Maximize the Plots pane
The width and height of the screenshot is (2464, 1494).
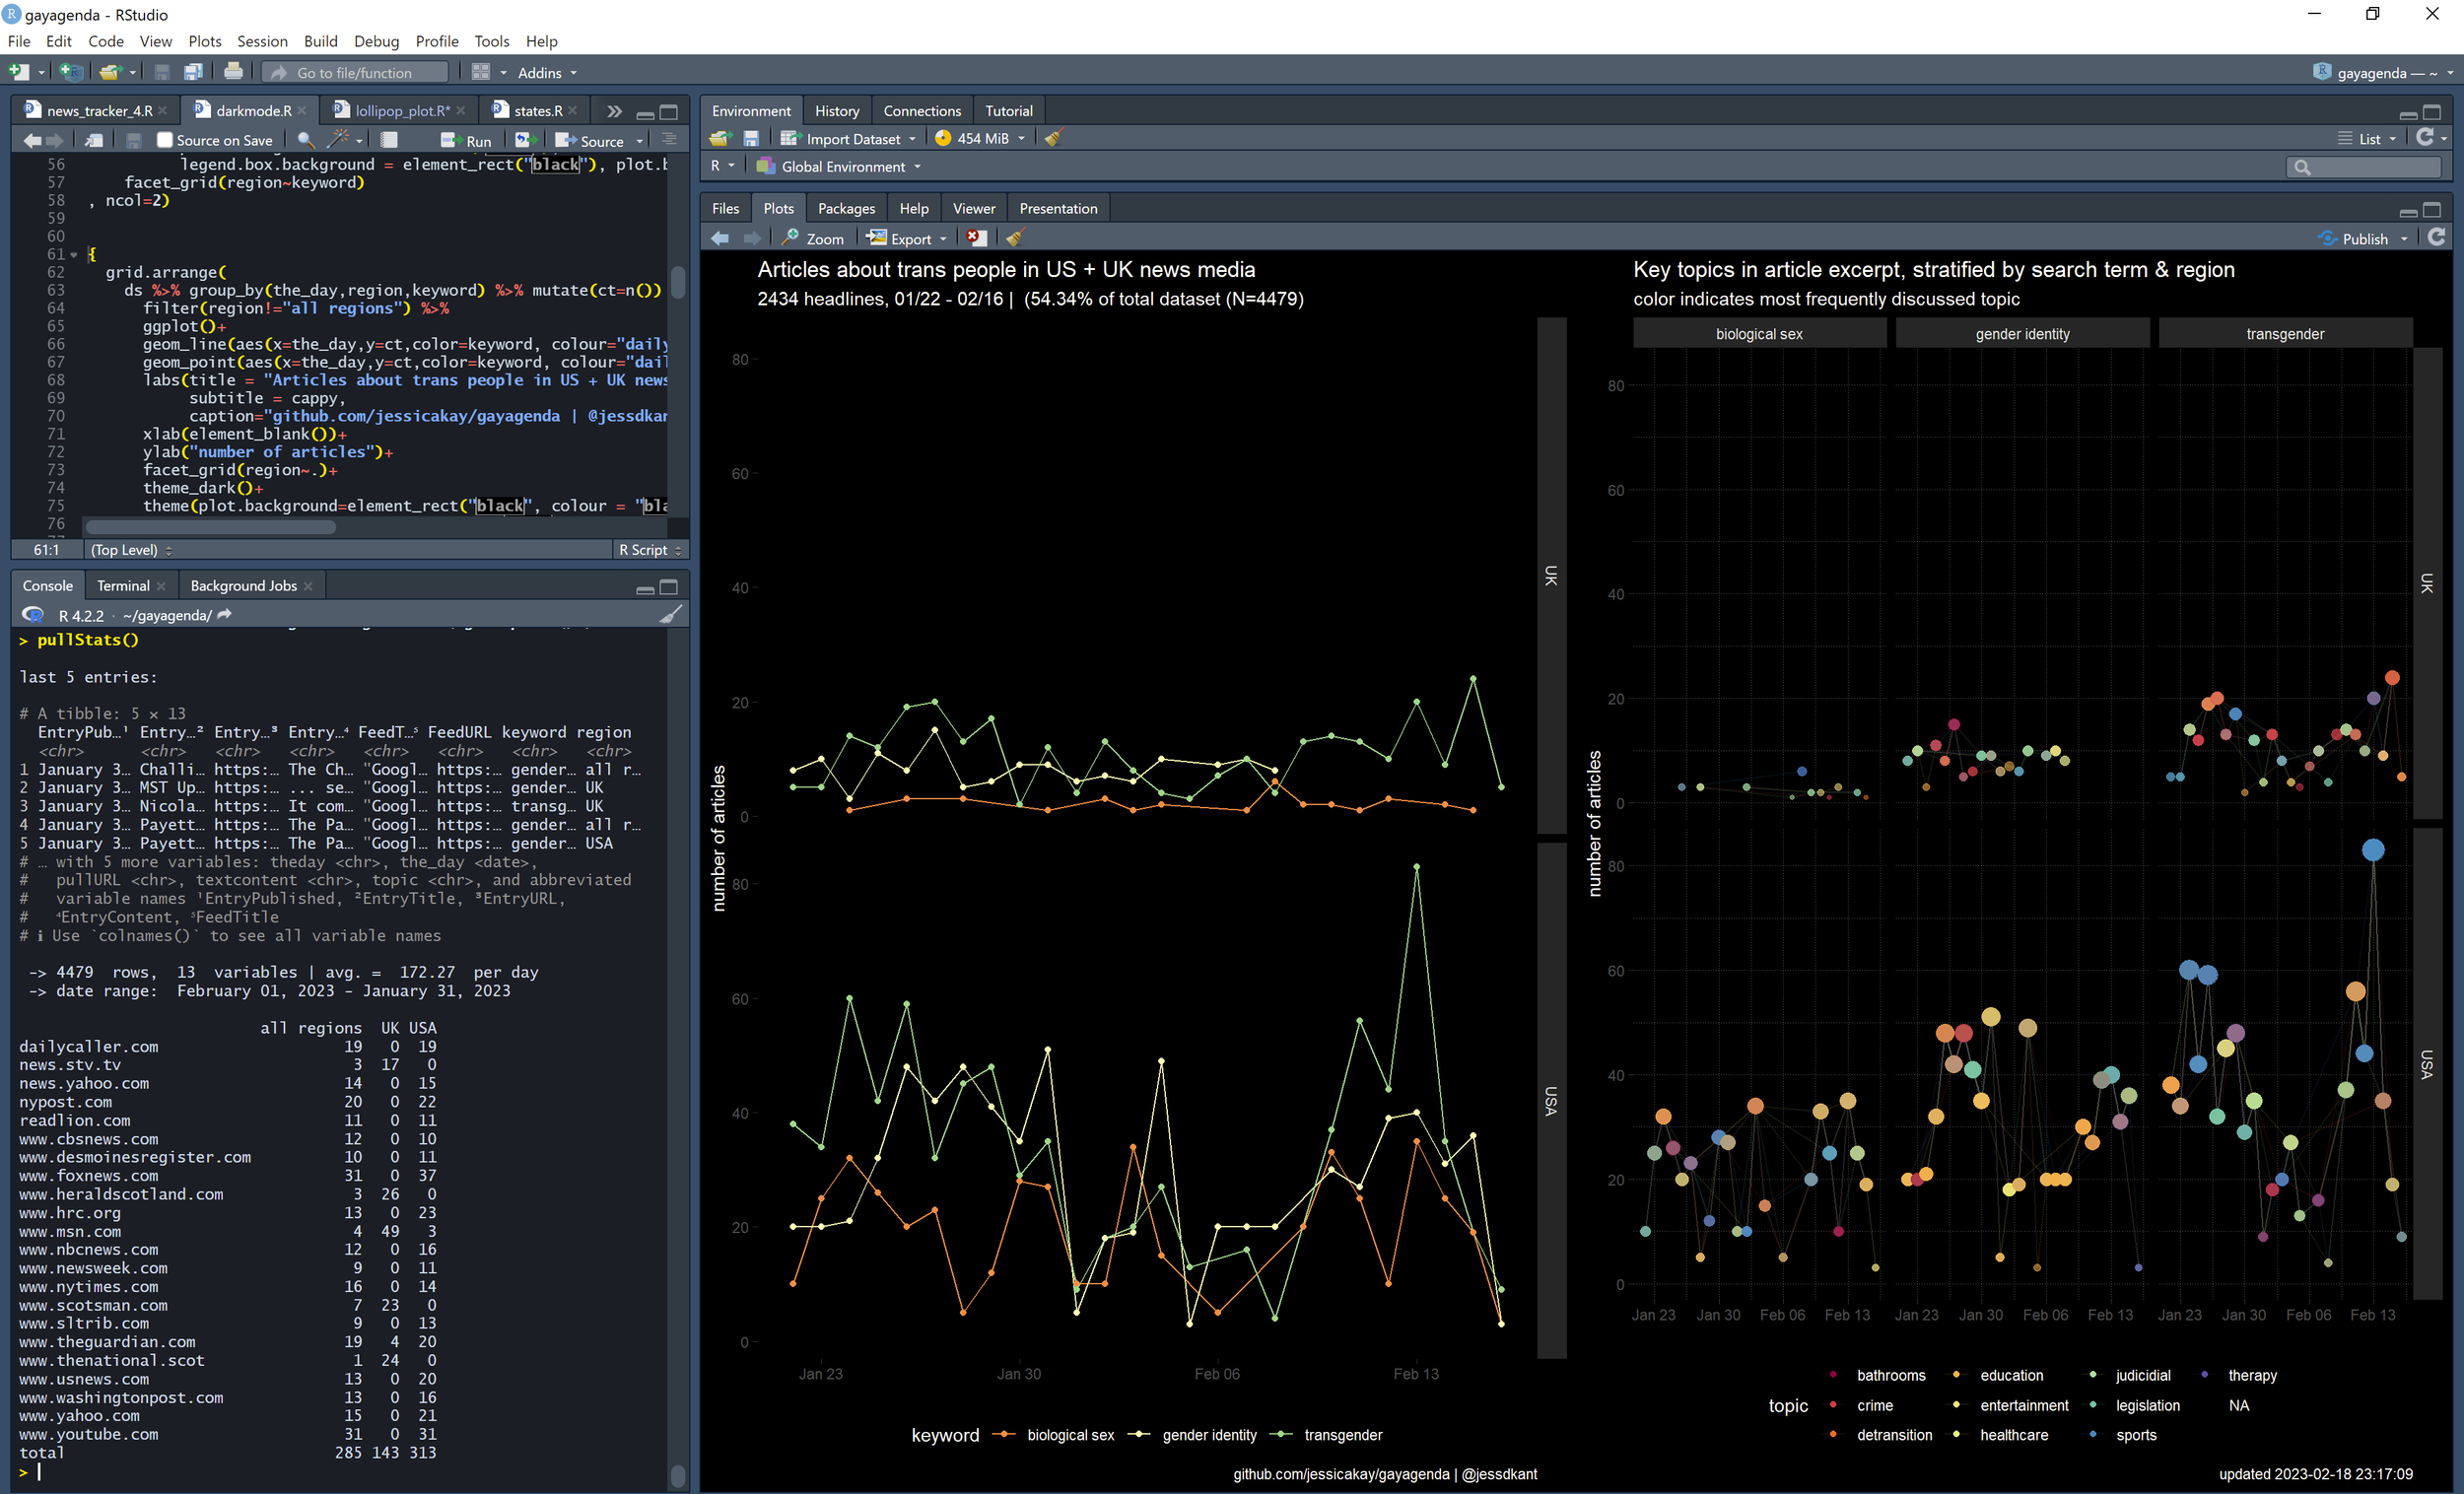[x=2433, y=209]
